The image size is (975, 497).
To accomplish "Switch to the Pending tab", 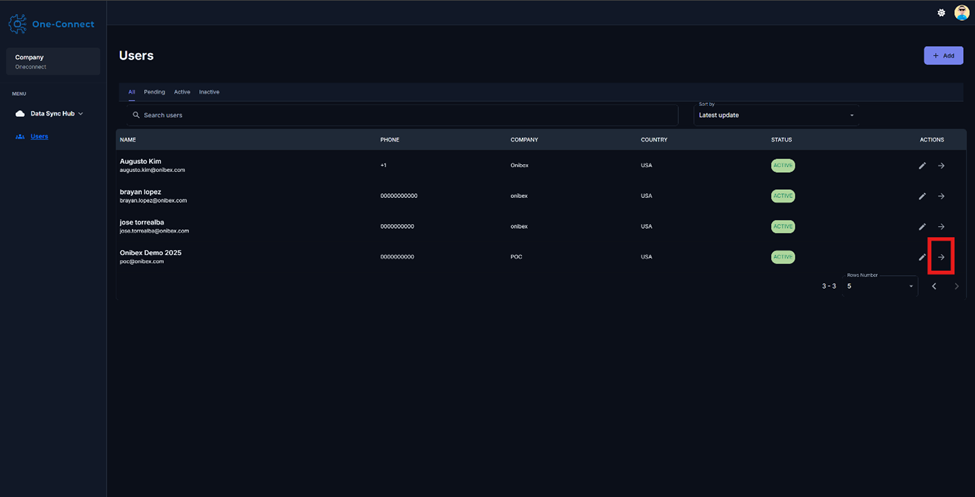I will (x=154, y=92).
